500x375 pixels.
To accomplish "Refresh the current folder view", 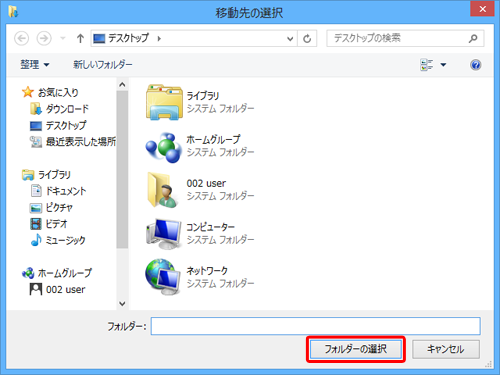I will tap(307, 39).
